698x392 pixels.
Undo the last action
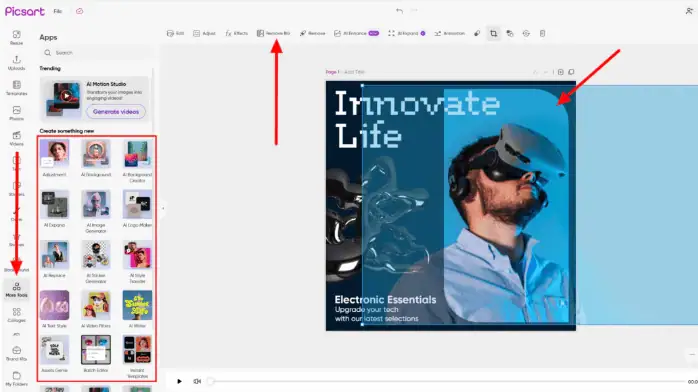click(x=399, y=11)
